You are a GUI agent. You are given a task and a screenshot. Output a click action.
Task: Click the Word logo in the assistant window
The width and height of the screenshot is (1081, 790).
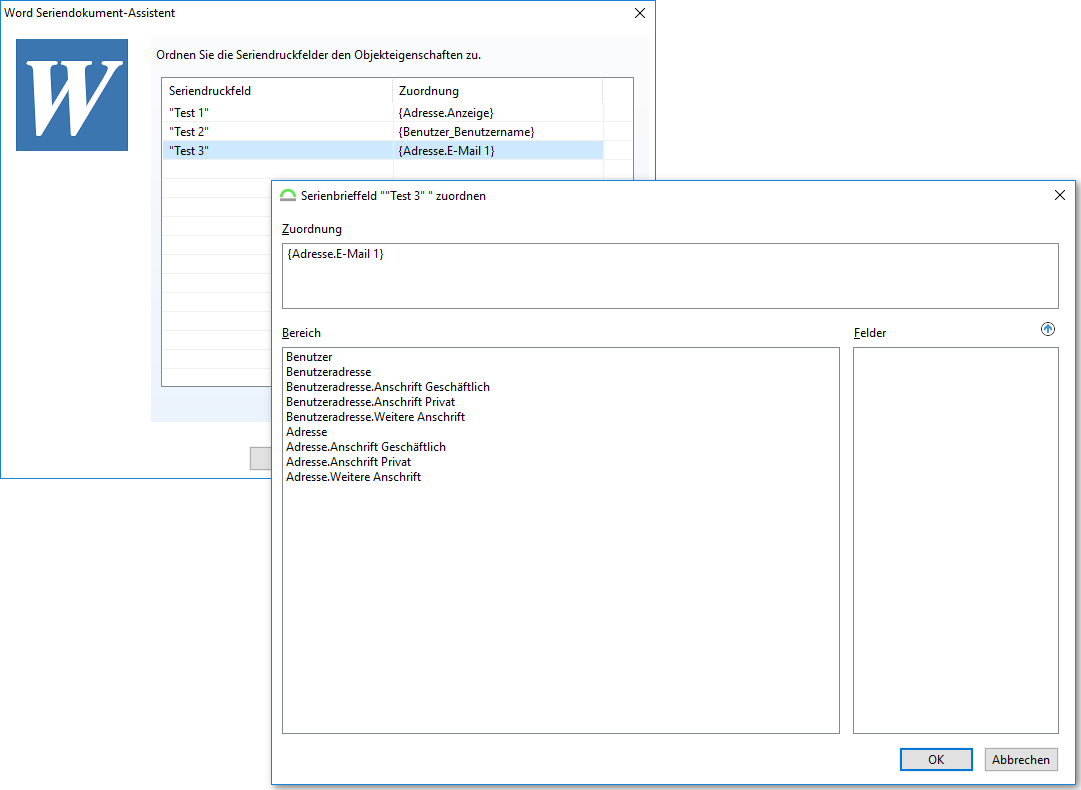[x=72, y=95]
